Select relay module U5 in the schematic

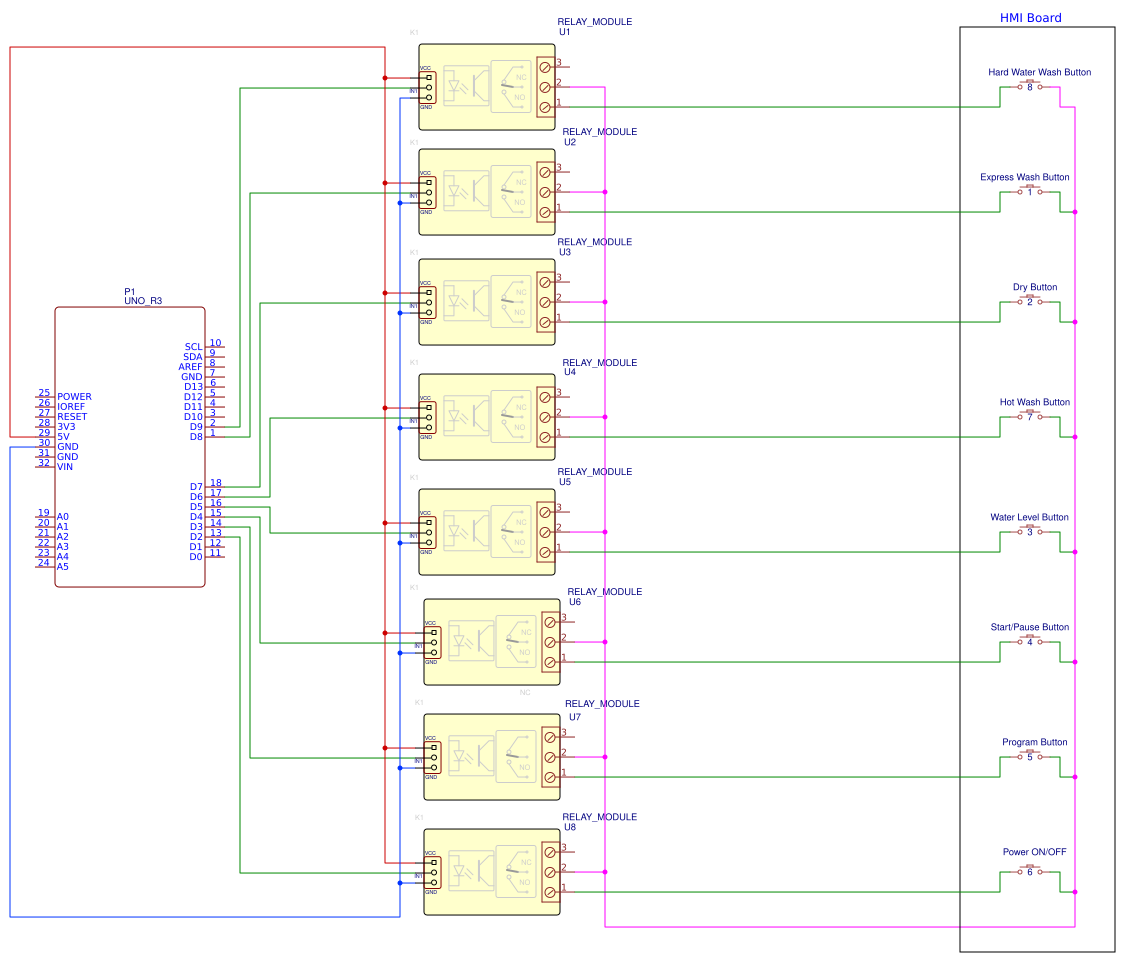pyautogui.click(x=486, y=532)
